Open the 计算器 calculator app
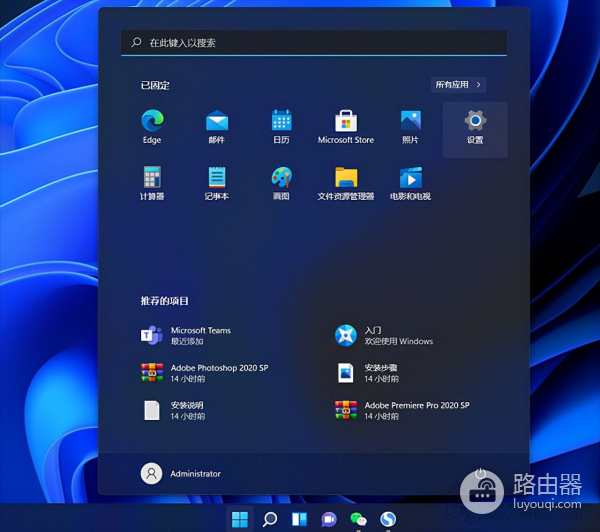The image size is (600, 532). (152, 183)
